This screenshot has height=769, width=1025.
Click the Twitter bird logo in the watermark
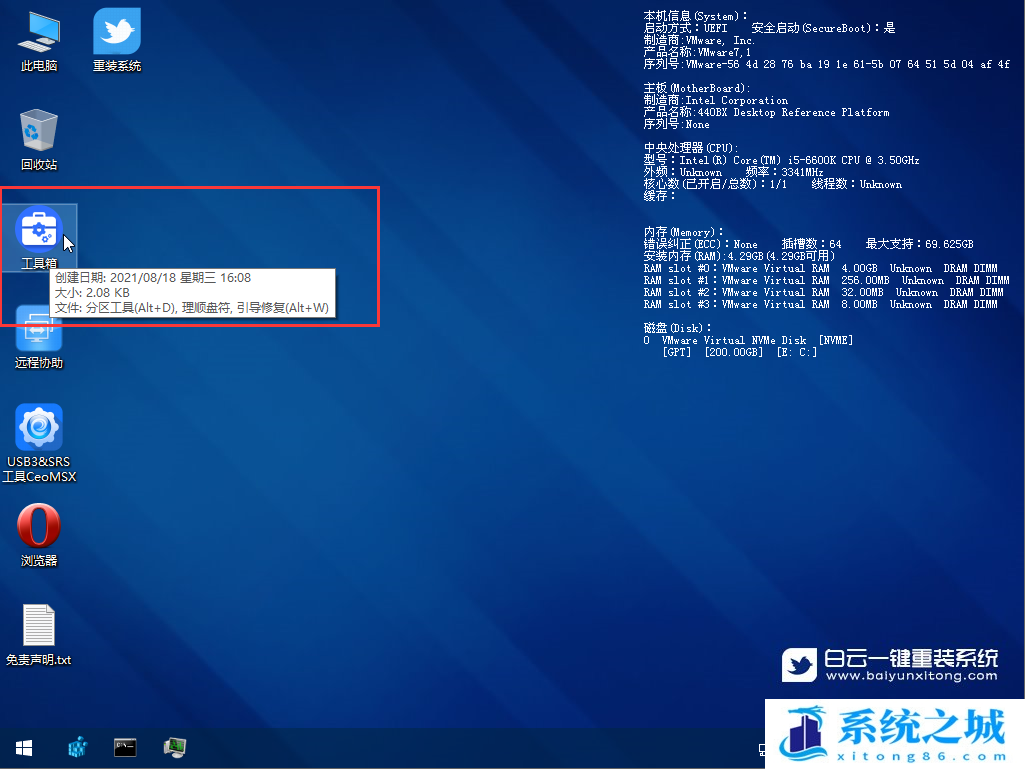point(799,665)
